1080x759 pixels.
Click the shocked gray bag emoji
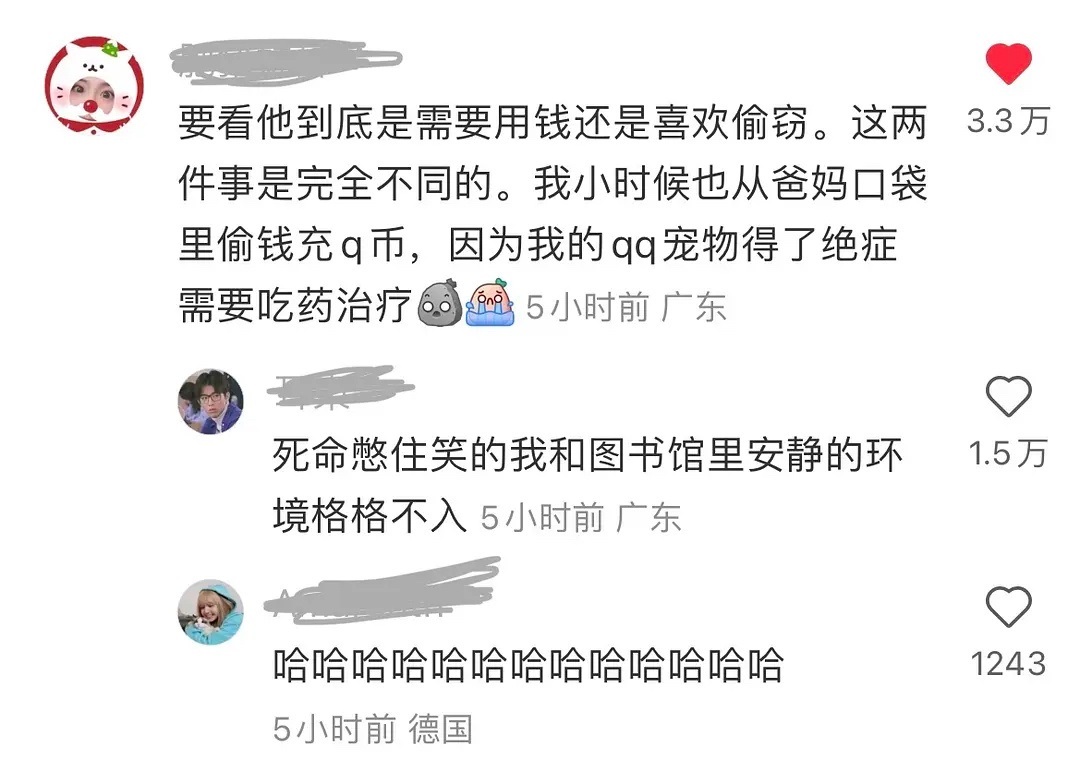click(x=440, y=303)
